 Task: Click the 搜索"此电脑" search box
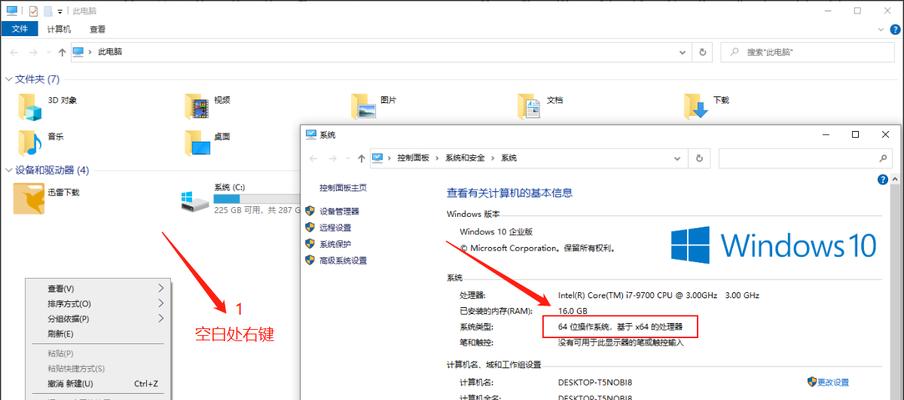point(807,52)
